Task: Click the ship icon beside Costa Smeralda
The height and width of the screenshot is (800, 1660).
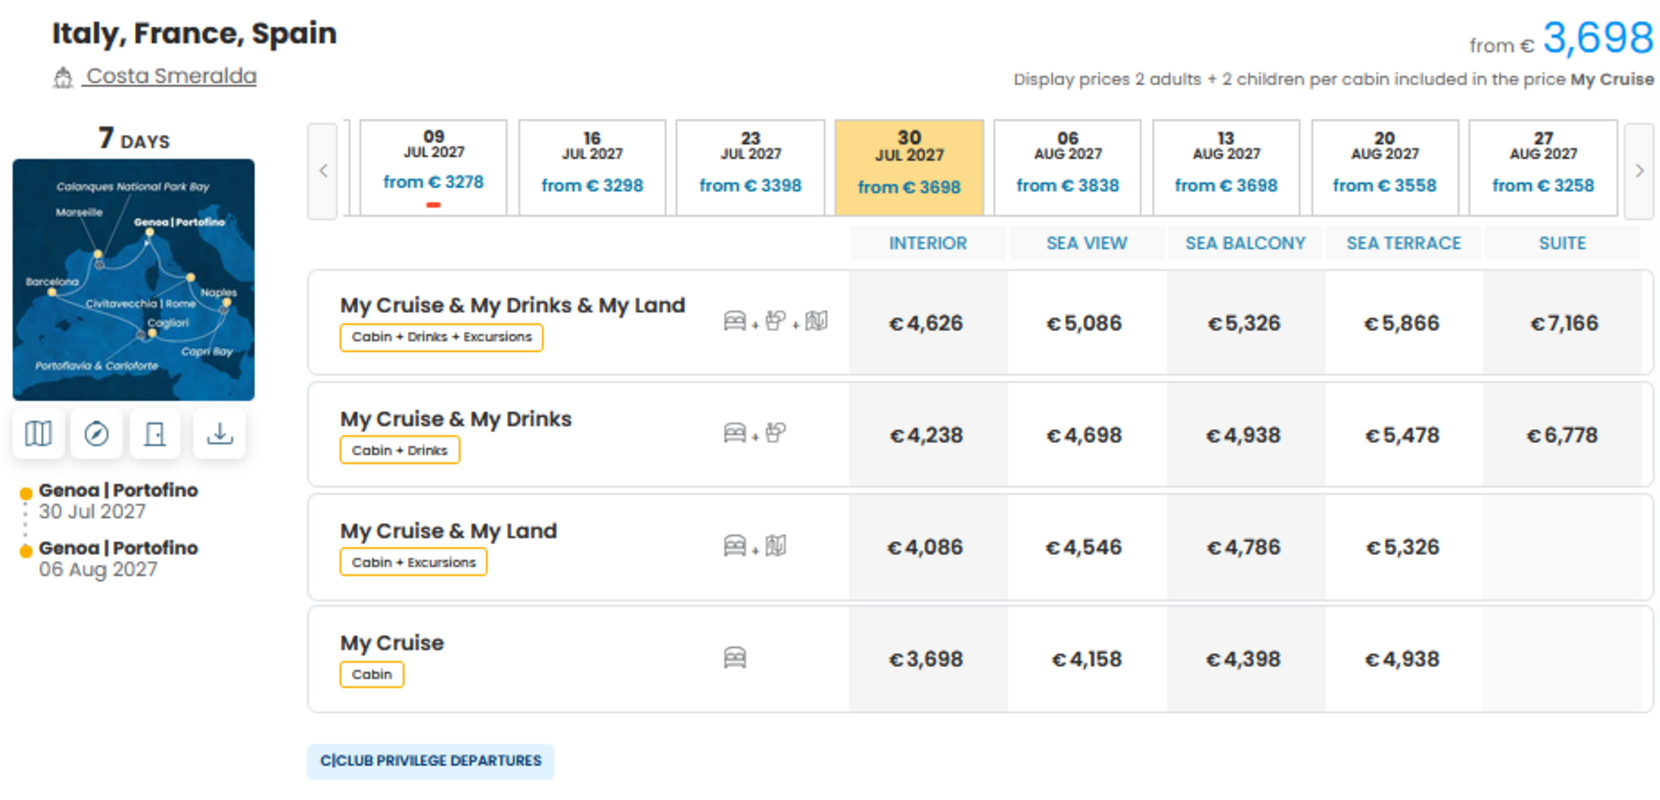Action: tap(63, 77)
